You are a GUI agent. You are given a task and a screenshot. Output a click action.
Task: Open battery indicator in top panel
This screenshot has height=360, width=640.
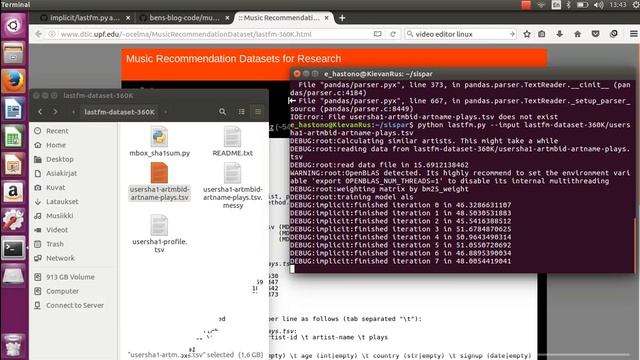point(582,5)
